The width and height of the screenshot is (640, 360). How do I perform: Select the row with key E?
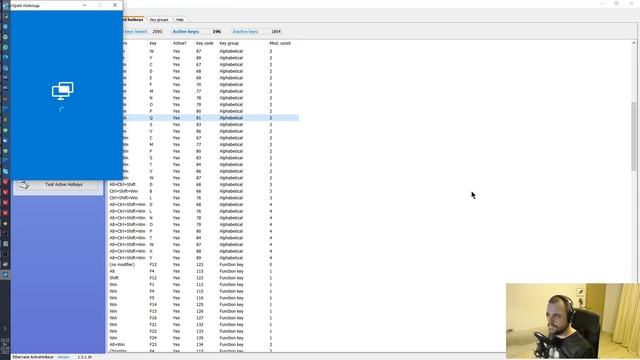211,78
